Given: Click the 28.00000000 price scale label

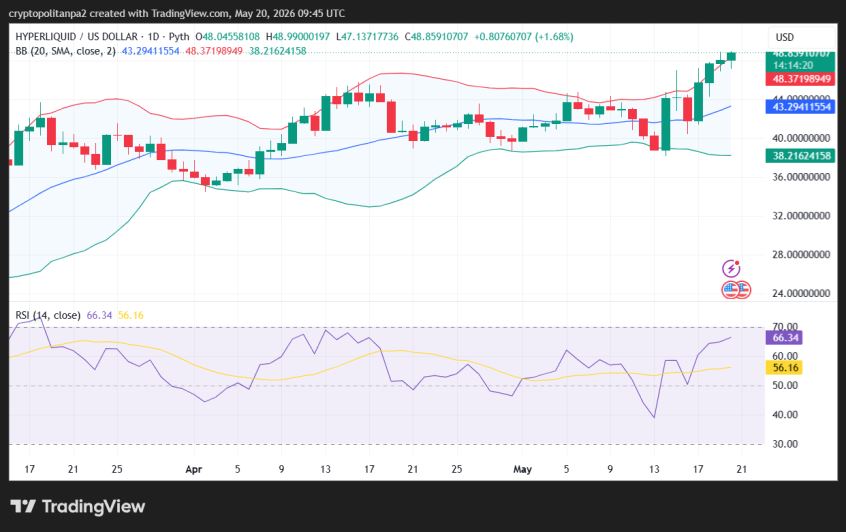Looking at the screenshot, I should [801, 255].
